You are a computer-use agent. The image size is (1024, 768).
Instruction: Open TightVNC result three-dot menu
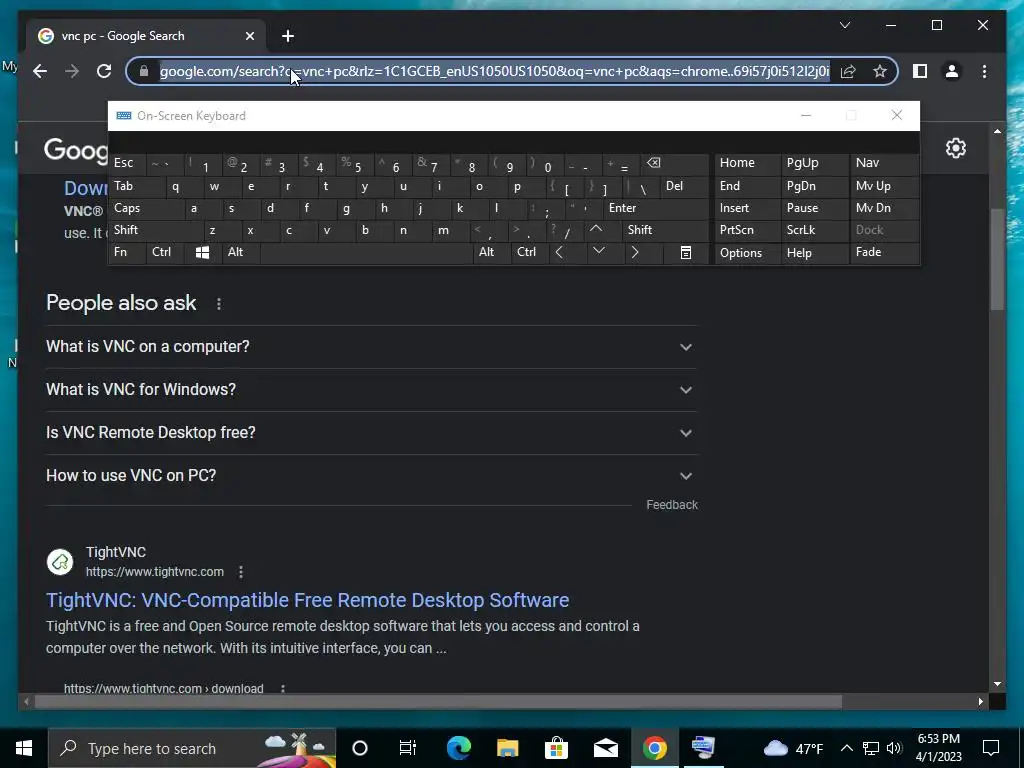(x=241, y=572)
